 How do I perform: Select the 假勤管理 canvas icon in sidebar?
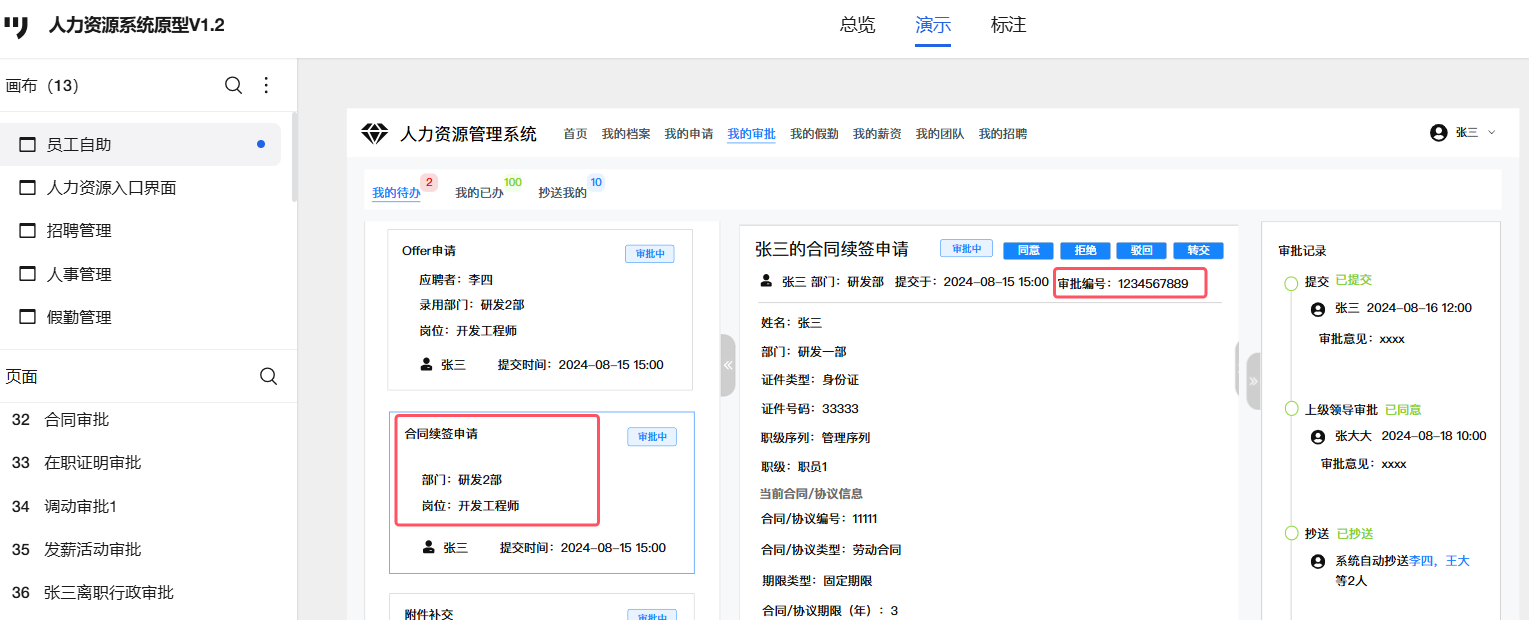point(28,318)
